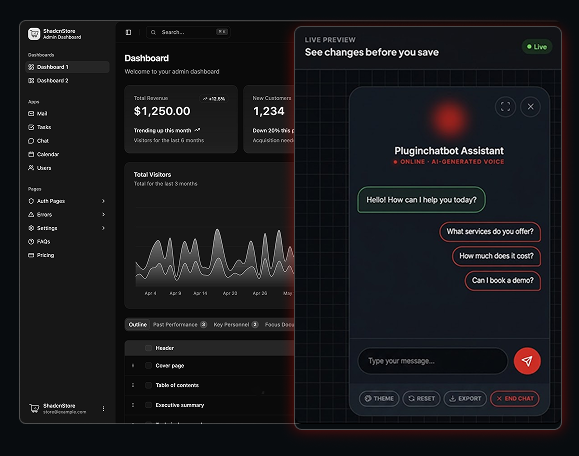
Task: Click the search magnifier icon
Action: point(153,32)
